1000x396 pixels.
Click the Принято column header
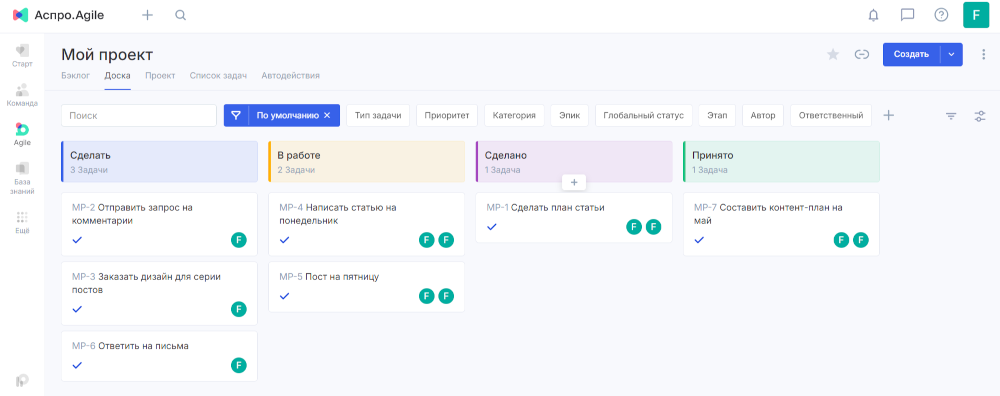(x=781, y=162)
